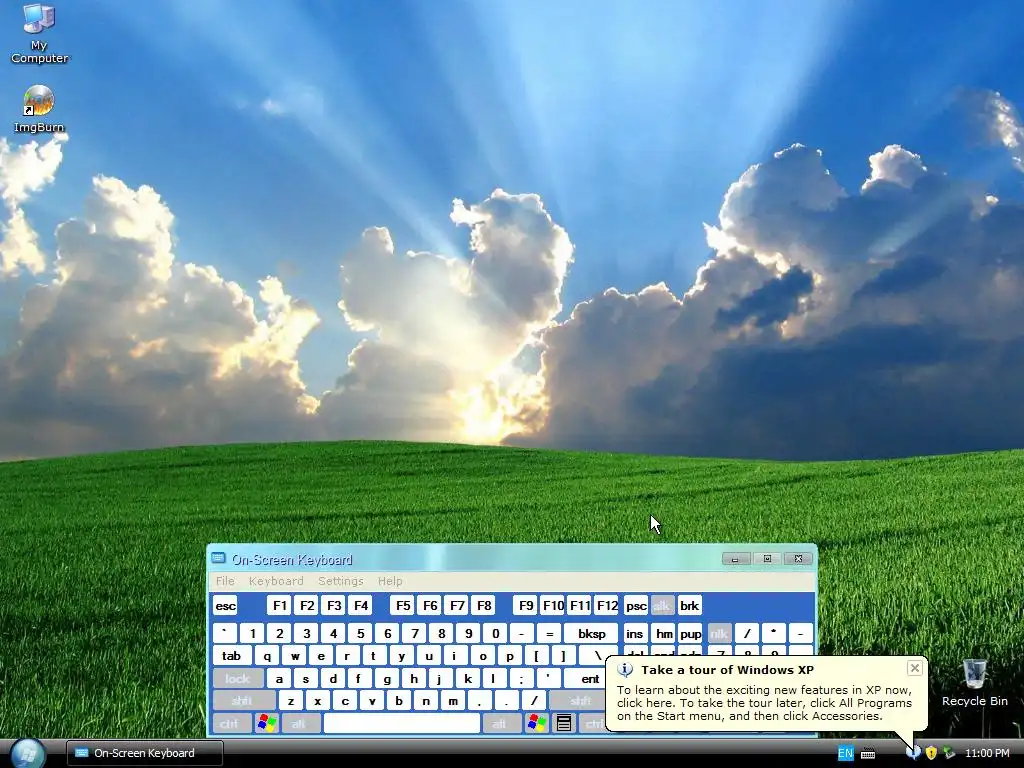Viewport: 1024px width, 768px height.
Task: Click the m key
Action: 453,701
